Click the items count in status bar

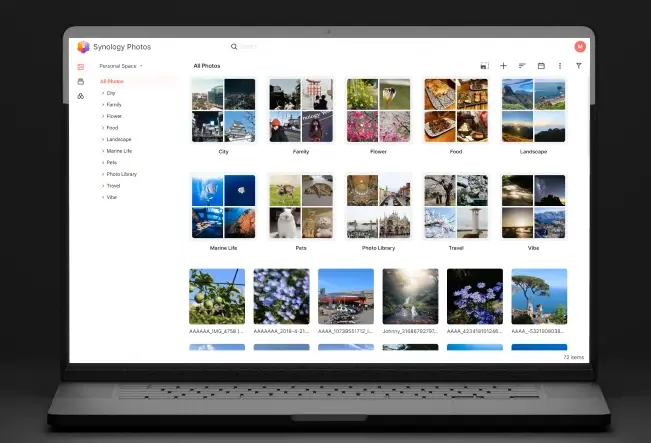coord(573,357)
